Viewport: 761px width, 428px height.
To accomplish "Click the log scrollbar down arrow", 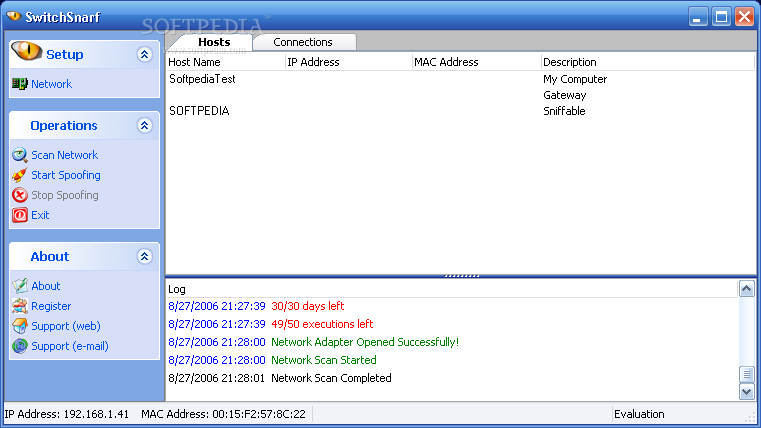I will [x=746, y=391].
